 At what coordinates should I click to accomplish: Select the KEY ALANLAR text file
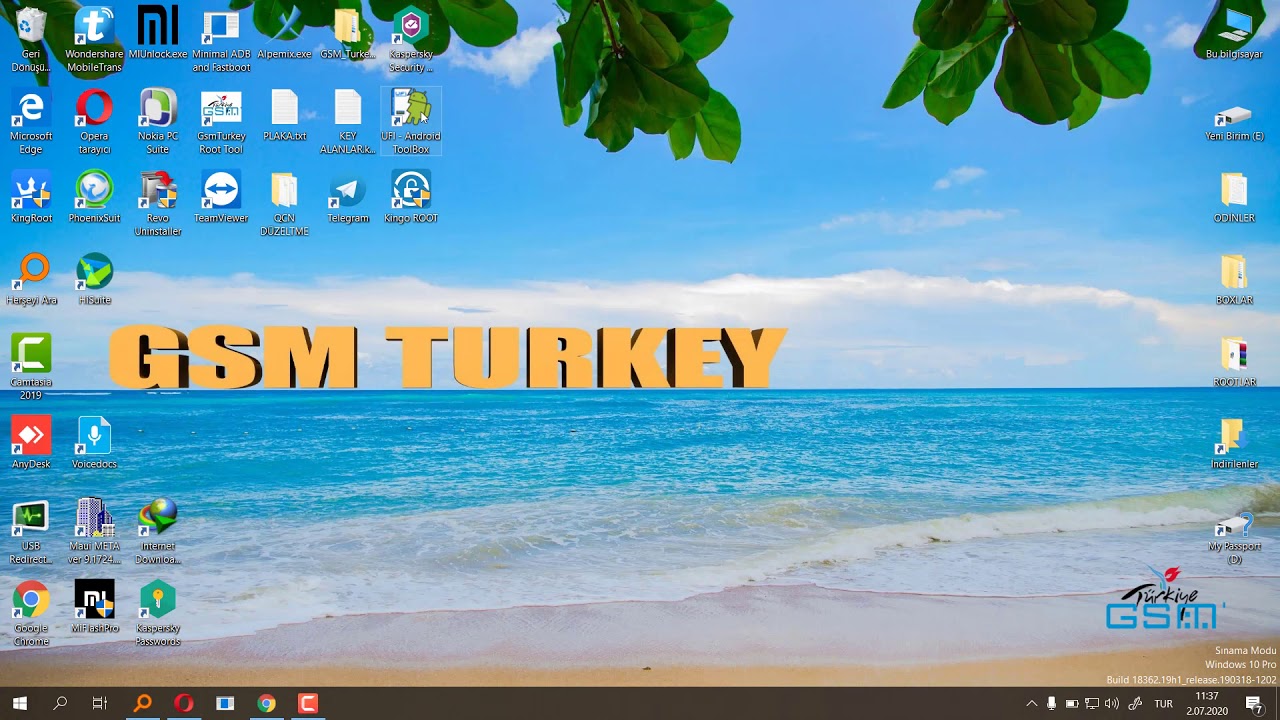click(x=347, y=122)
